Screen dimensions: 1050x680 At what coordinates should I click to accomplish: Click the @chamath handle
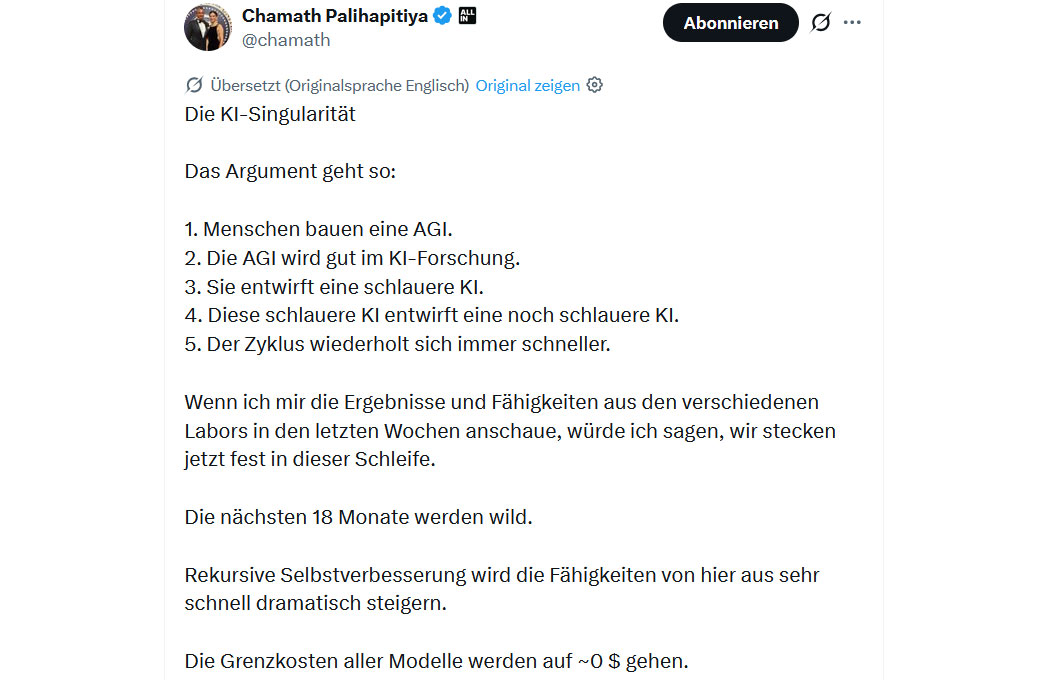tap(286, 40)
